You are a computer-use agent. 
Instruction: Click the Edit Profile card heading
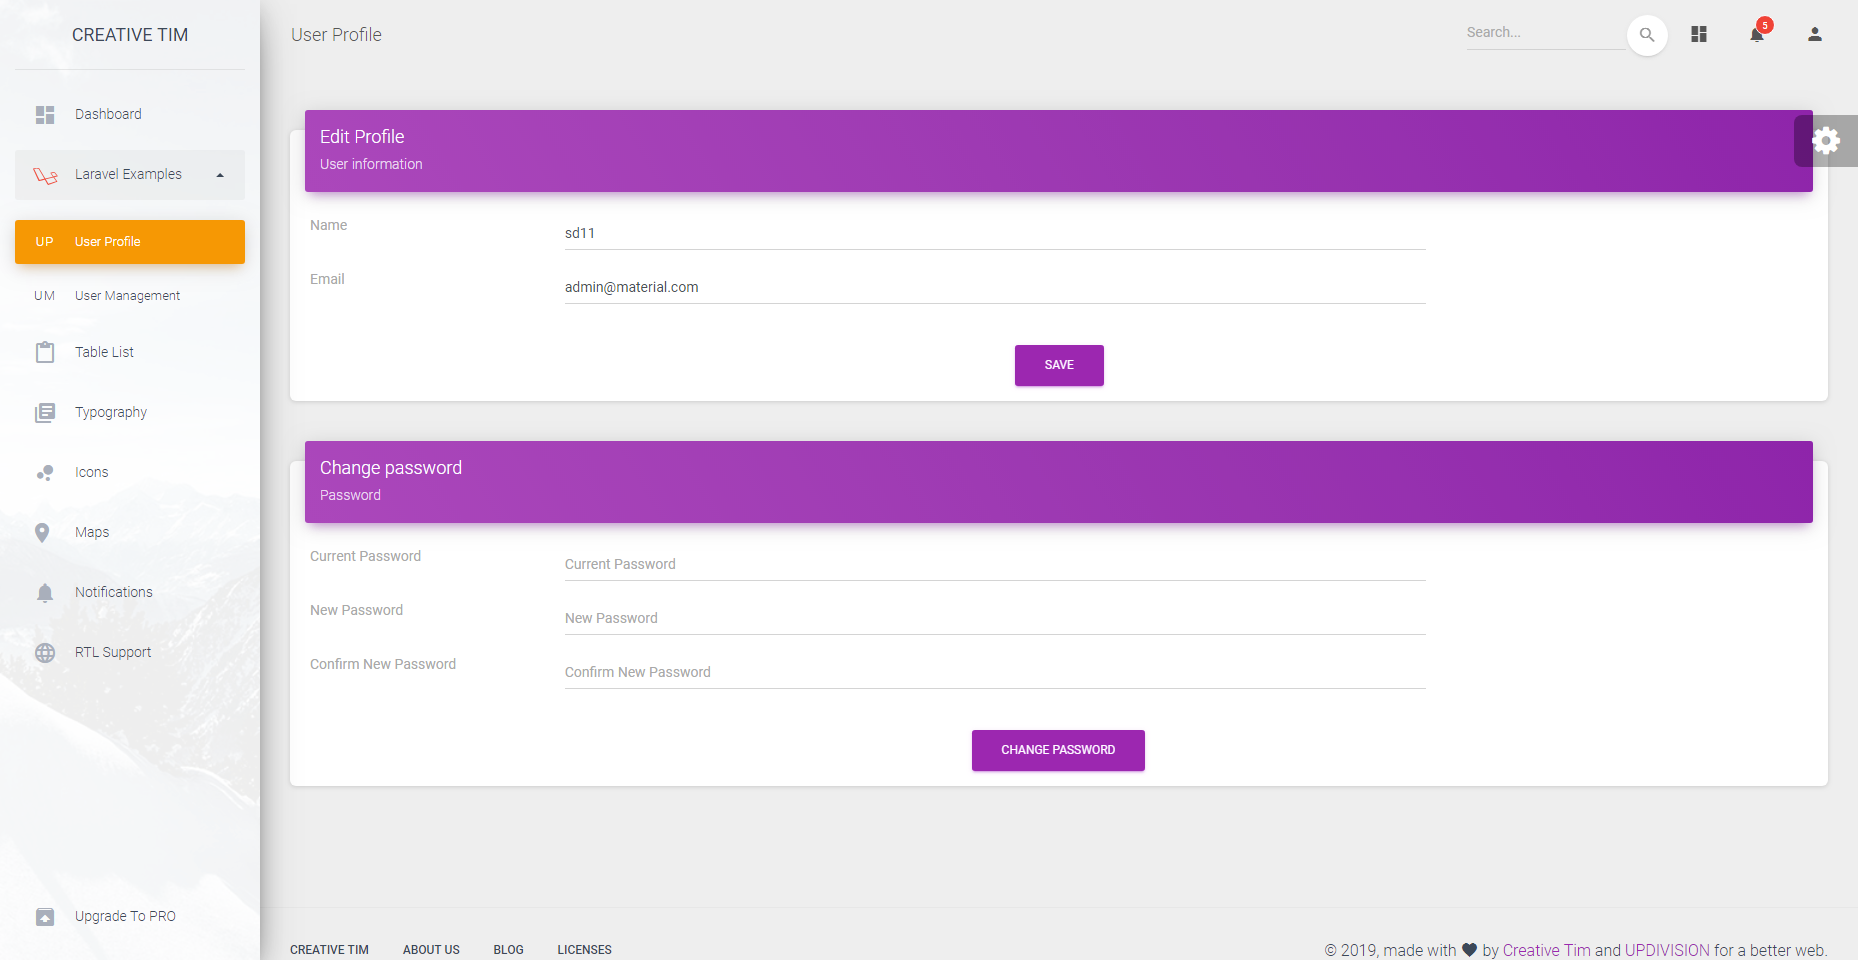362,137
